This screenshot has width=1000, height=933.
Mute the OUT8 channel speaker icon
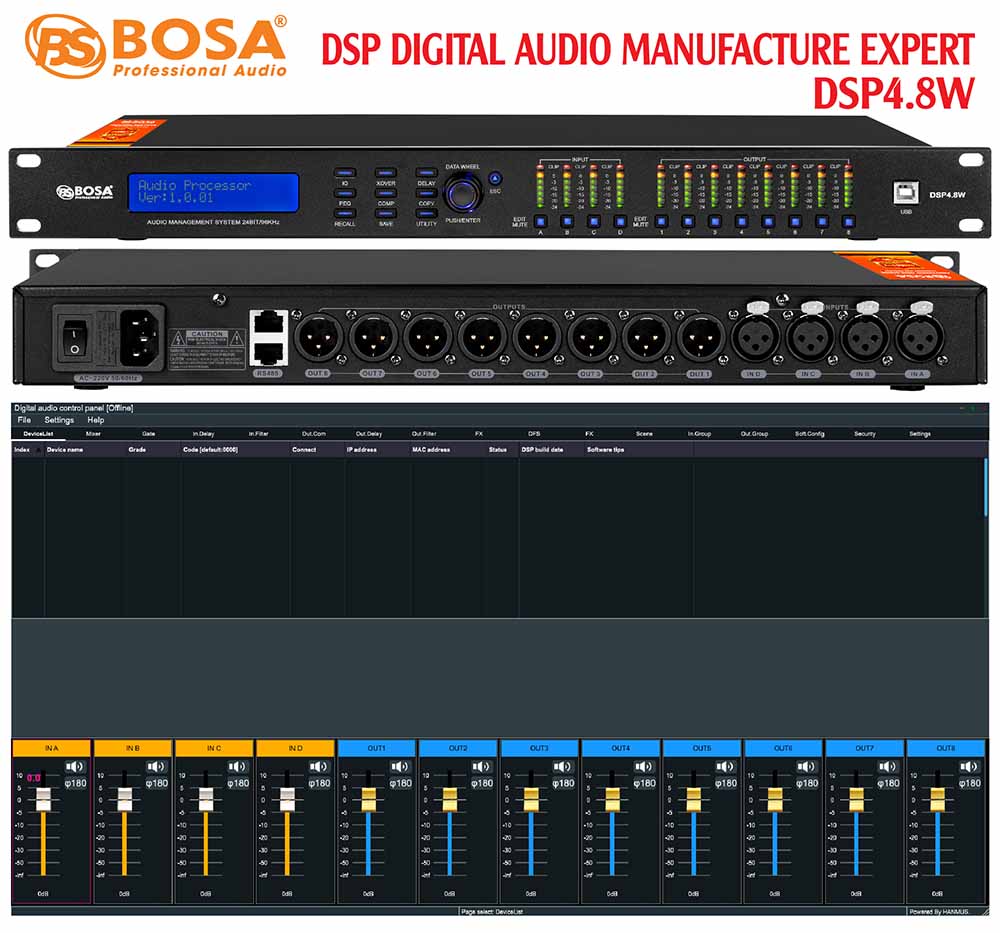969,768
